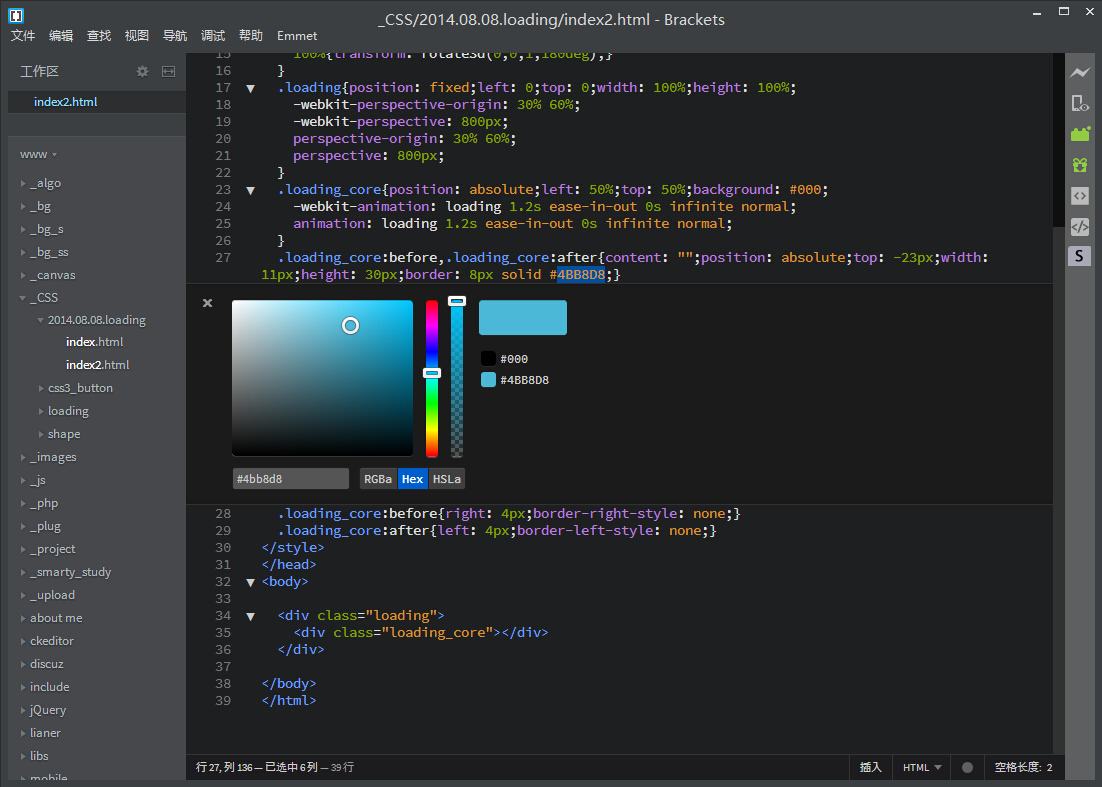The image size is (1102, 787).
Task: Click the device preview icon with eye
Action: pos(1079,103)
